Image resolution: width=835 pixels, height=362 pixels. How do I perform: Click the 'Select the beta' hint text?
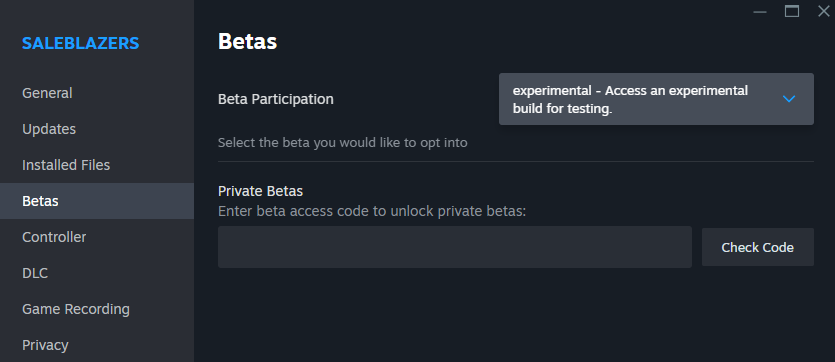click(x=343, y=143)
